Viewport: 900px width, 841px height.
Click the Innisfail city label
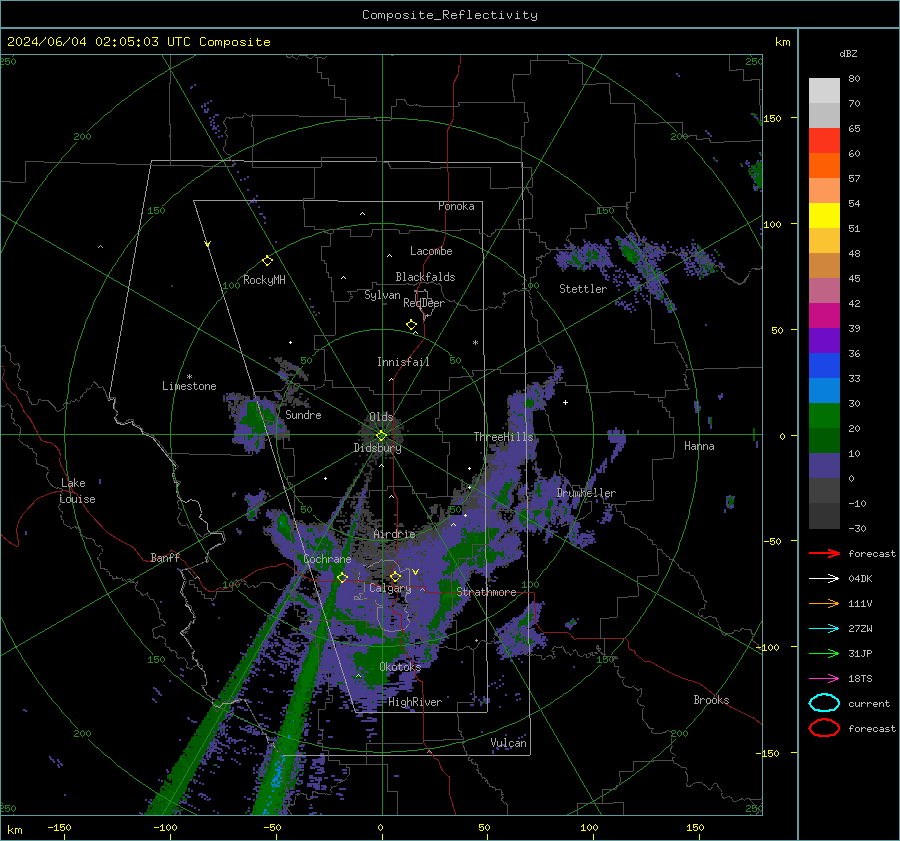coord(403,362)
